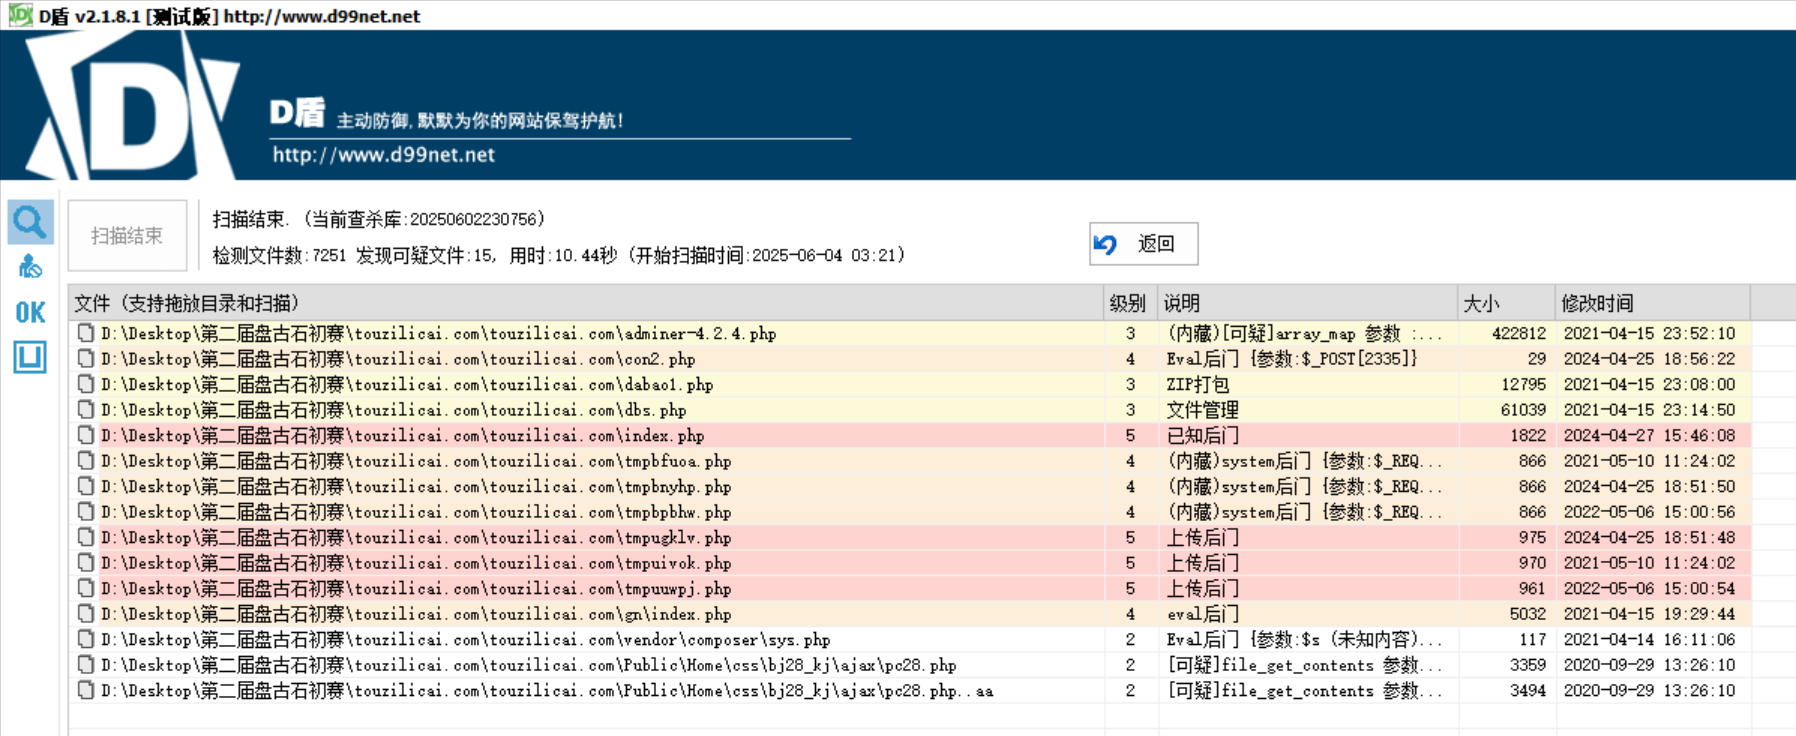Select the adminer-4.2.4.php file path
Screen dimensions: 1796x736
(438, 333)
